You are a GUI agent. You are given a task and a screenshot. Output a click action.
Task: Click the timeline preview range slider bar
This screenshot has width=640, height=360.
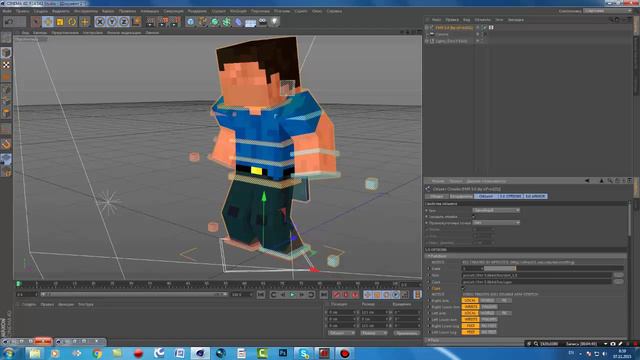coord(133,294)
